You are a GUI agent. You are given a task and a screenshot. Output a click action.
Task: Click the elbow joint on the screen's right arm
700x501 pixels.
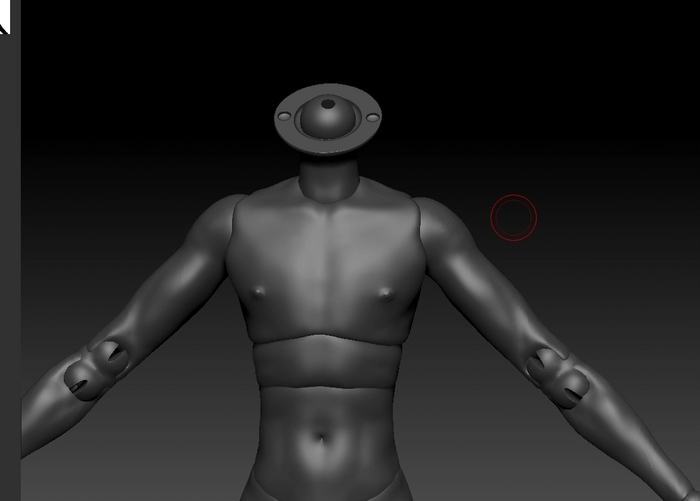pyautogui.click(x=558, y=378)
